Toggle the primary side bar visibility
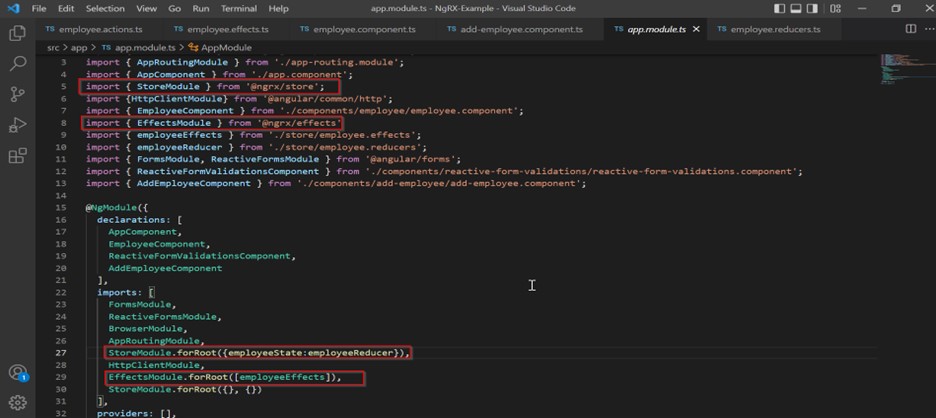 pyautogui.click(x=781, y=8)
